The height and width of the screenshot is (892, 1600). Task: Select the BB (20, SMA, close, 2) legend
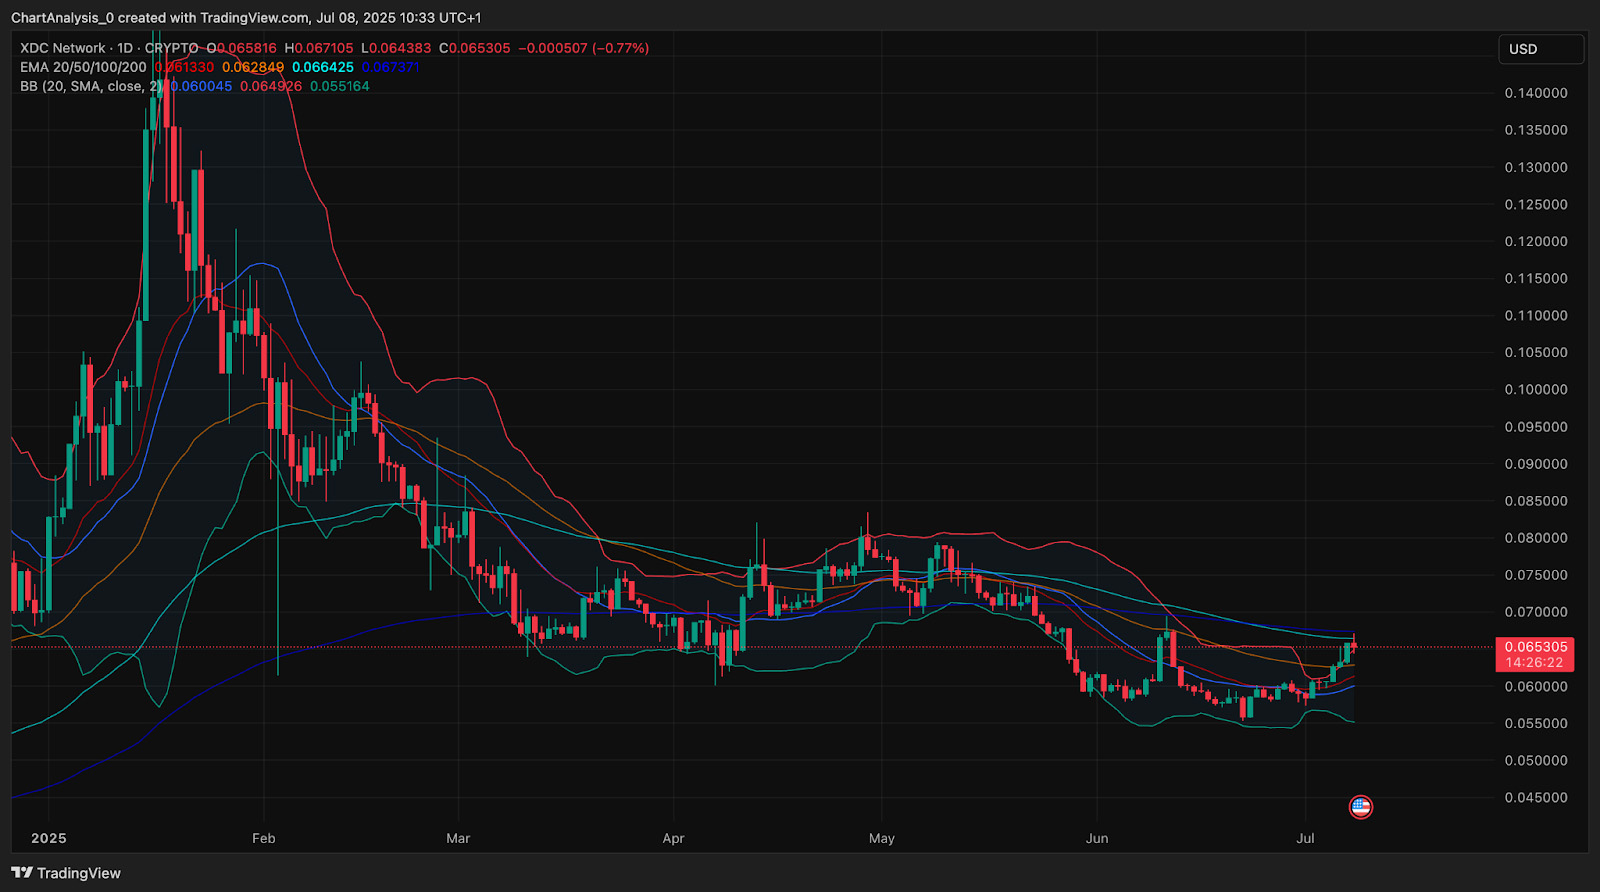click(90, 86)
